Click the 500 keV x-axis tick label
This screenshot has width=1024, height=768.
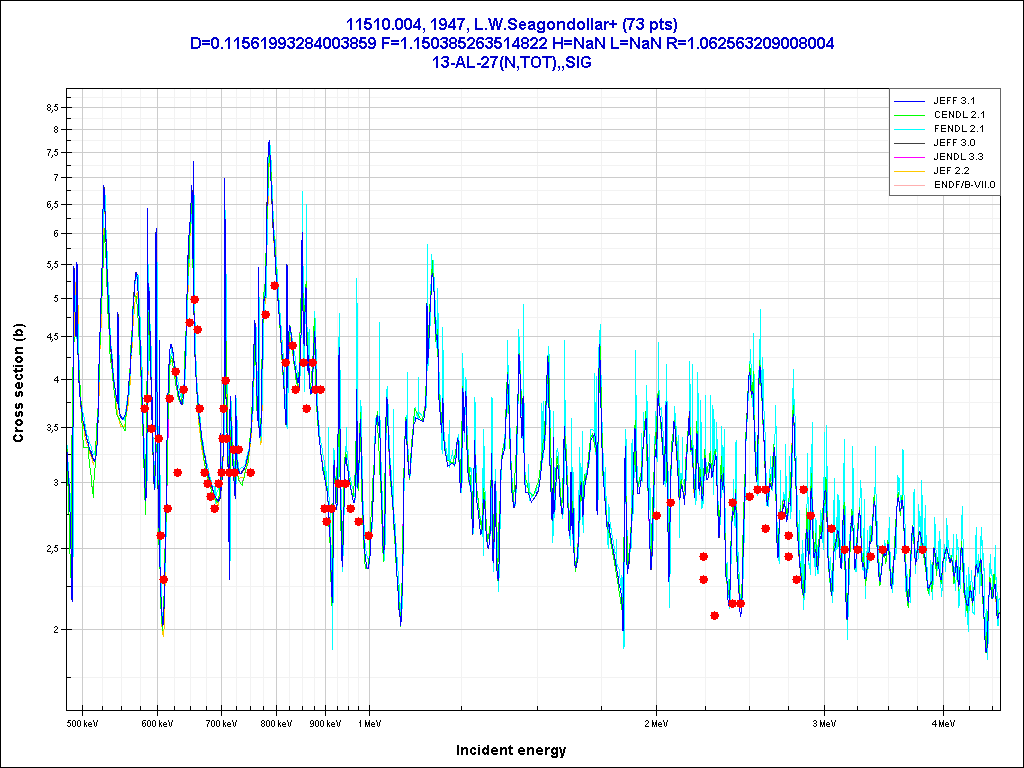[x=82, y=722]
